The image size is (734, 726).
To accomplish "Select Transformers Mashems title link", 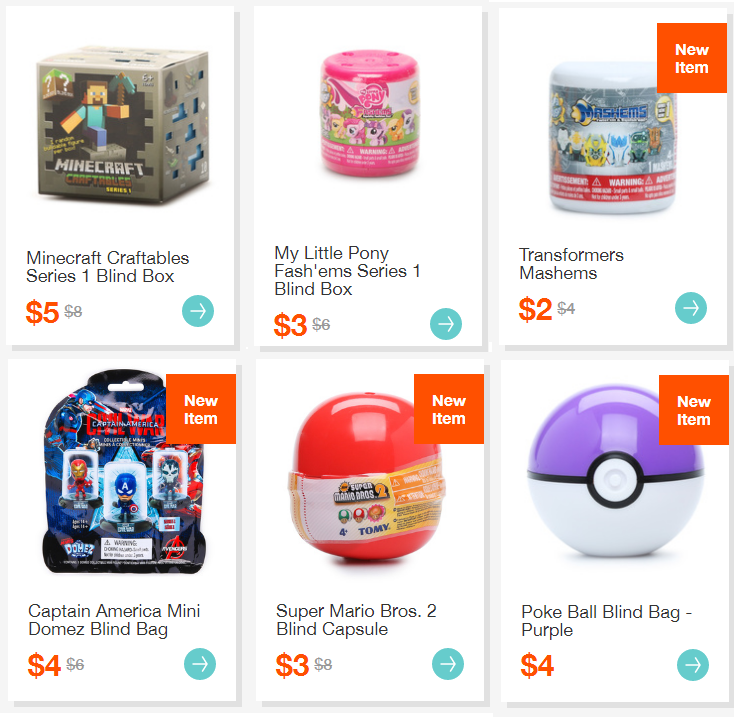I will [571, 264].
